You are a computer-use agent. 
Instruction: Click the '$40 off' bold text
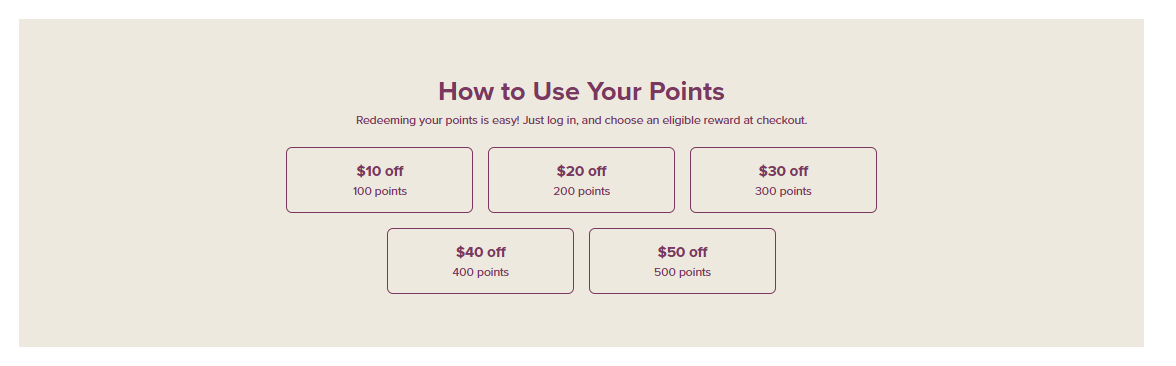pyautogui.click(x=481, y=252)
